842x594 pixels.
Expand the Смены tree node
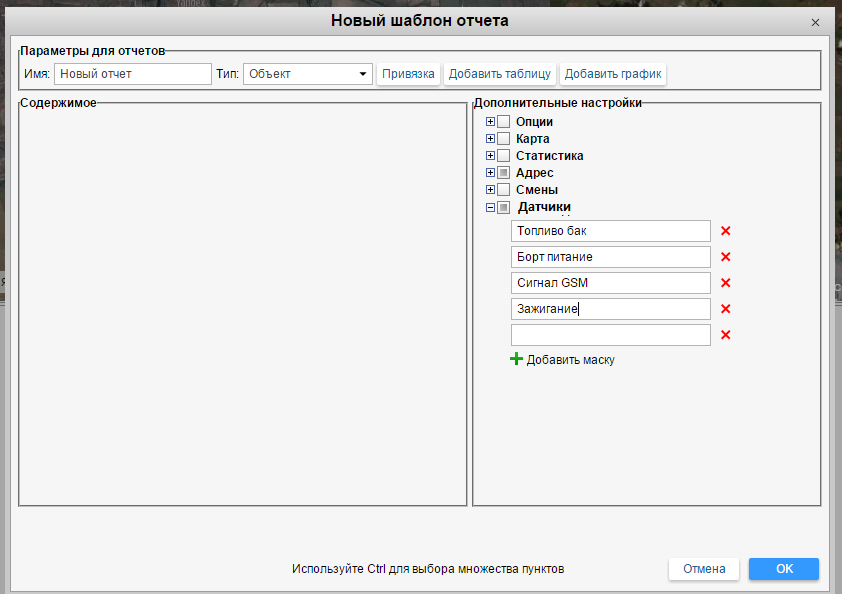(490, 190)
